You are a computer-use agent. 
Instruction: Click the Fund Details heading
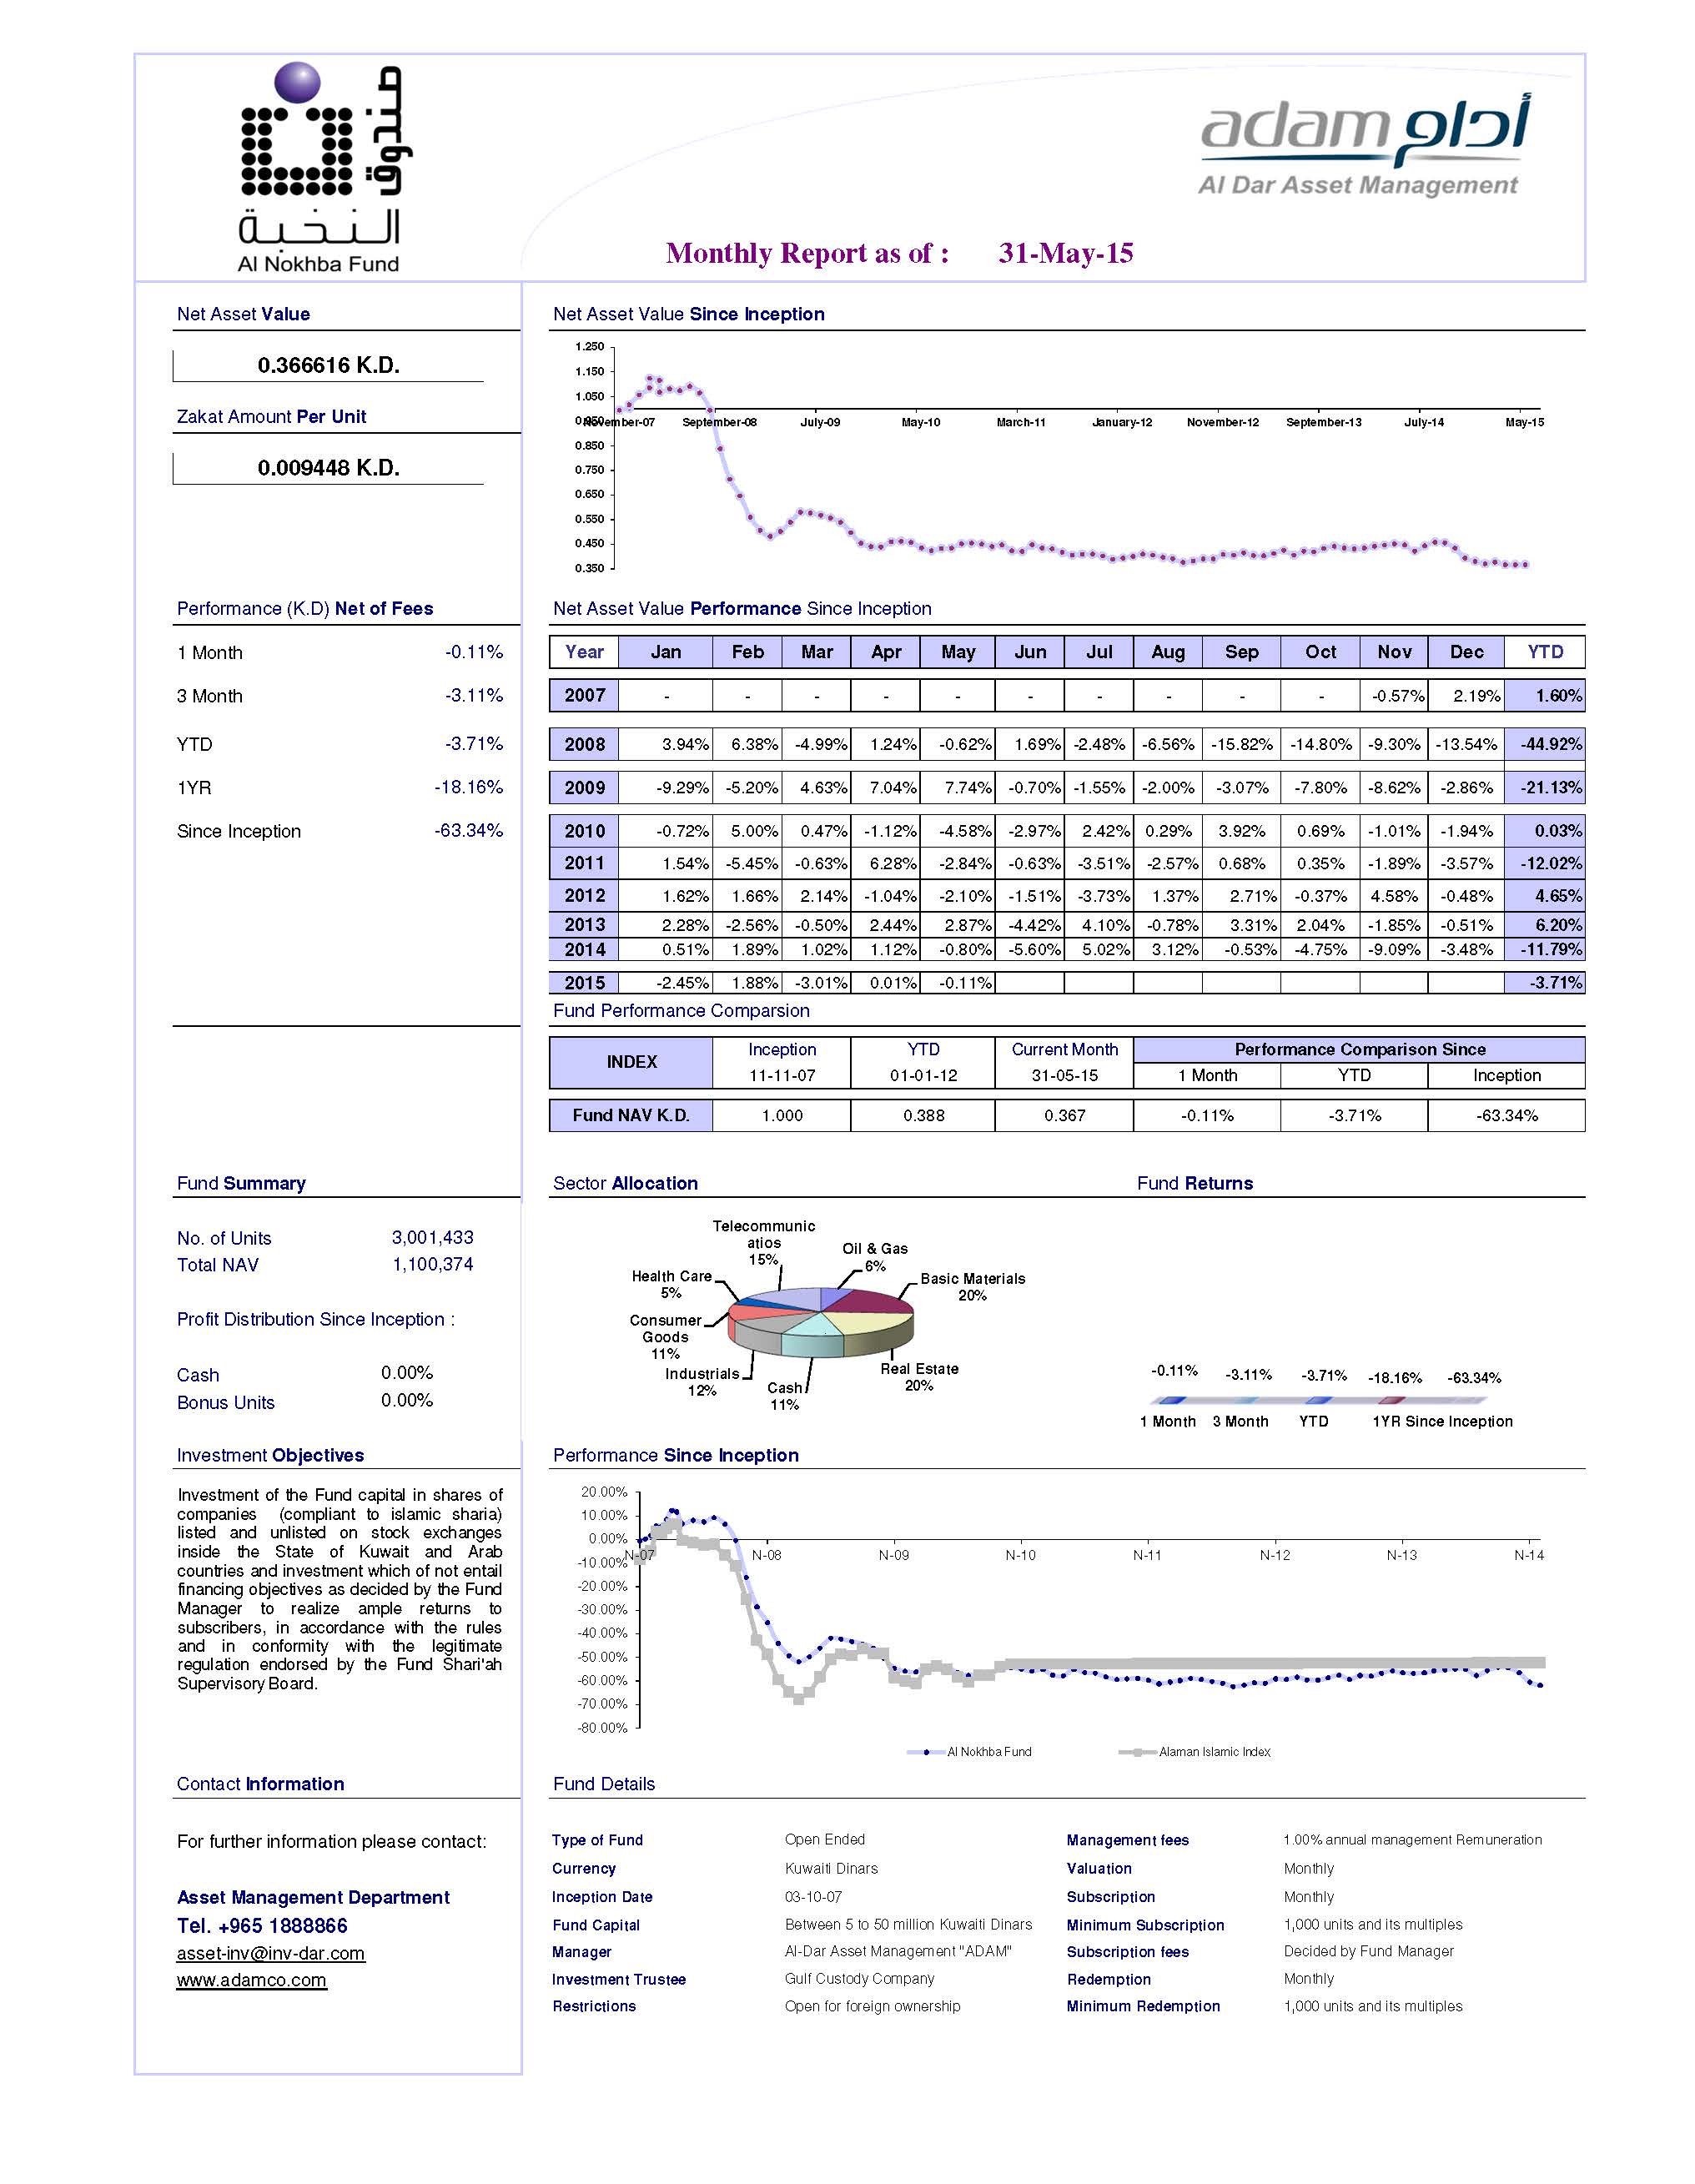click(x=604, y=1784)
